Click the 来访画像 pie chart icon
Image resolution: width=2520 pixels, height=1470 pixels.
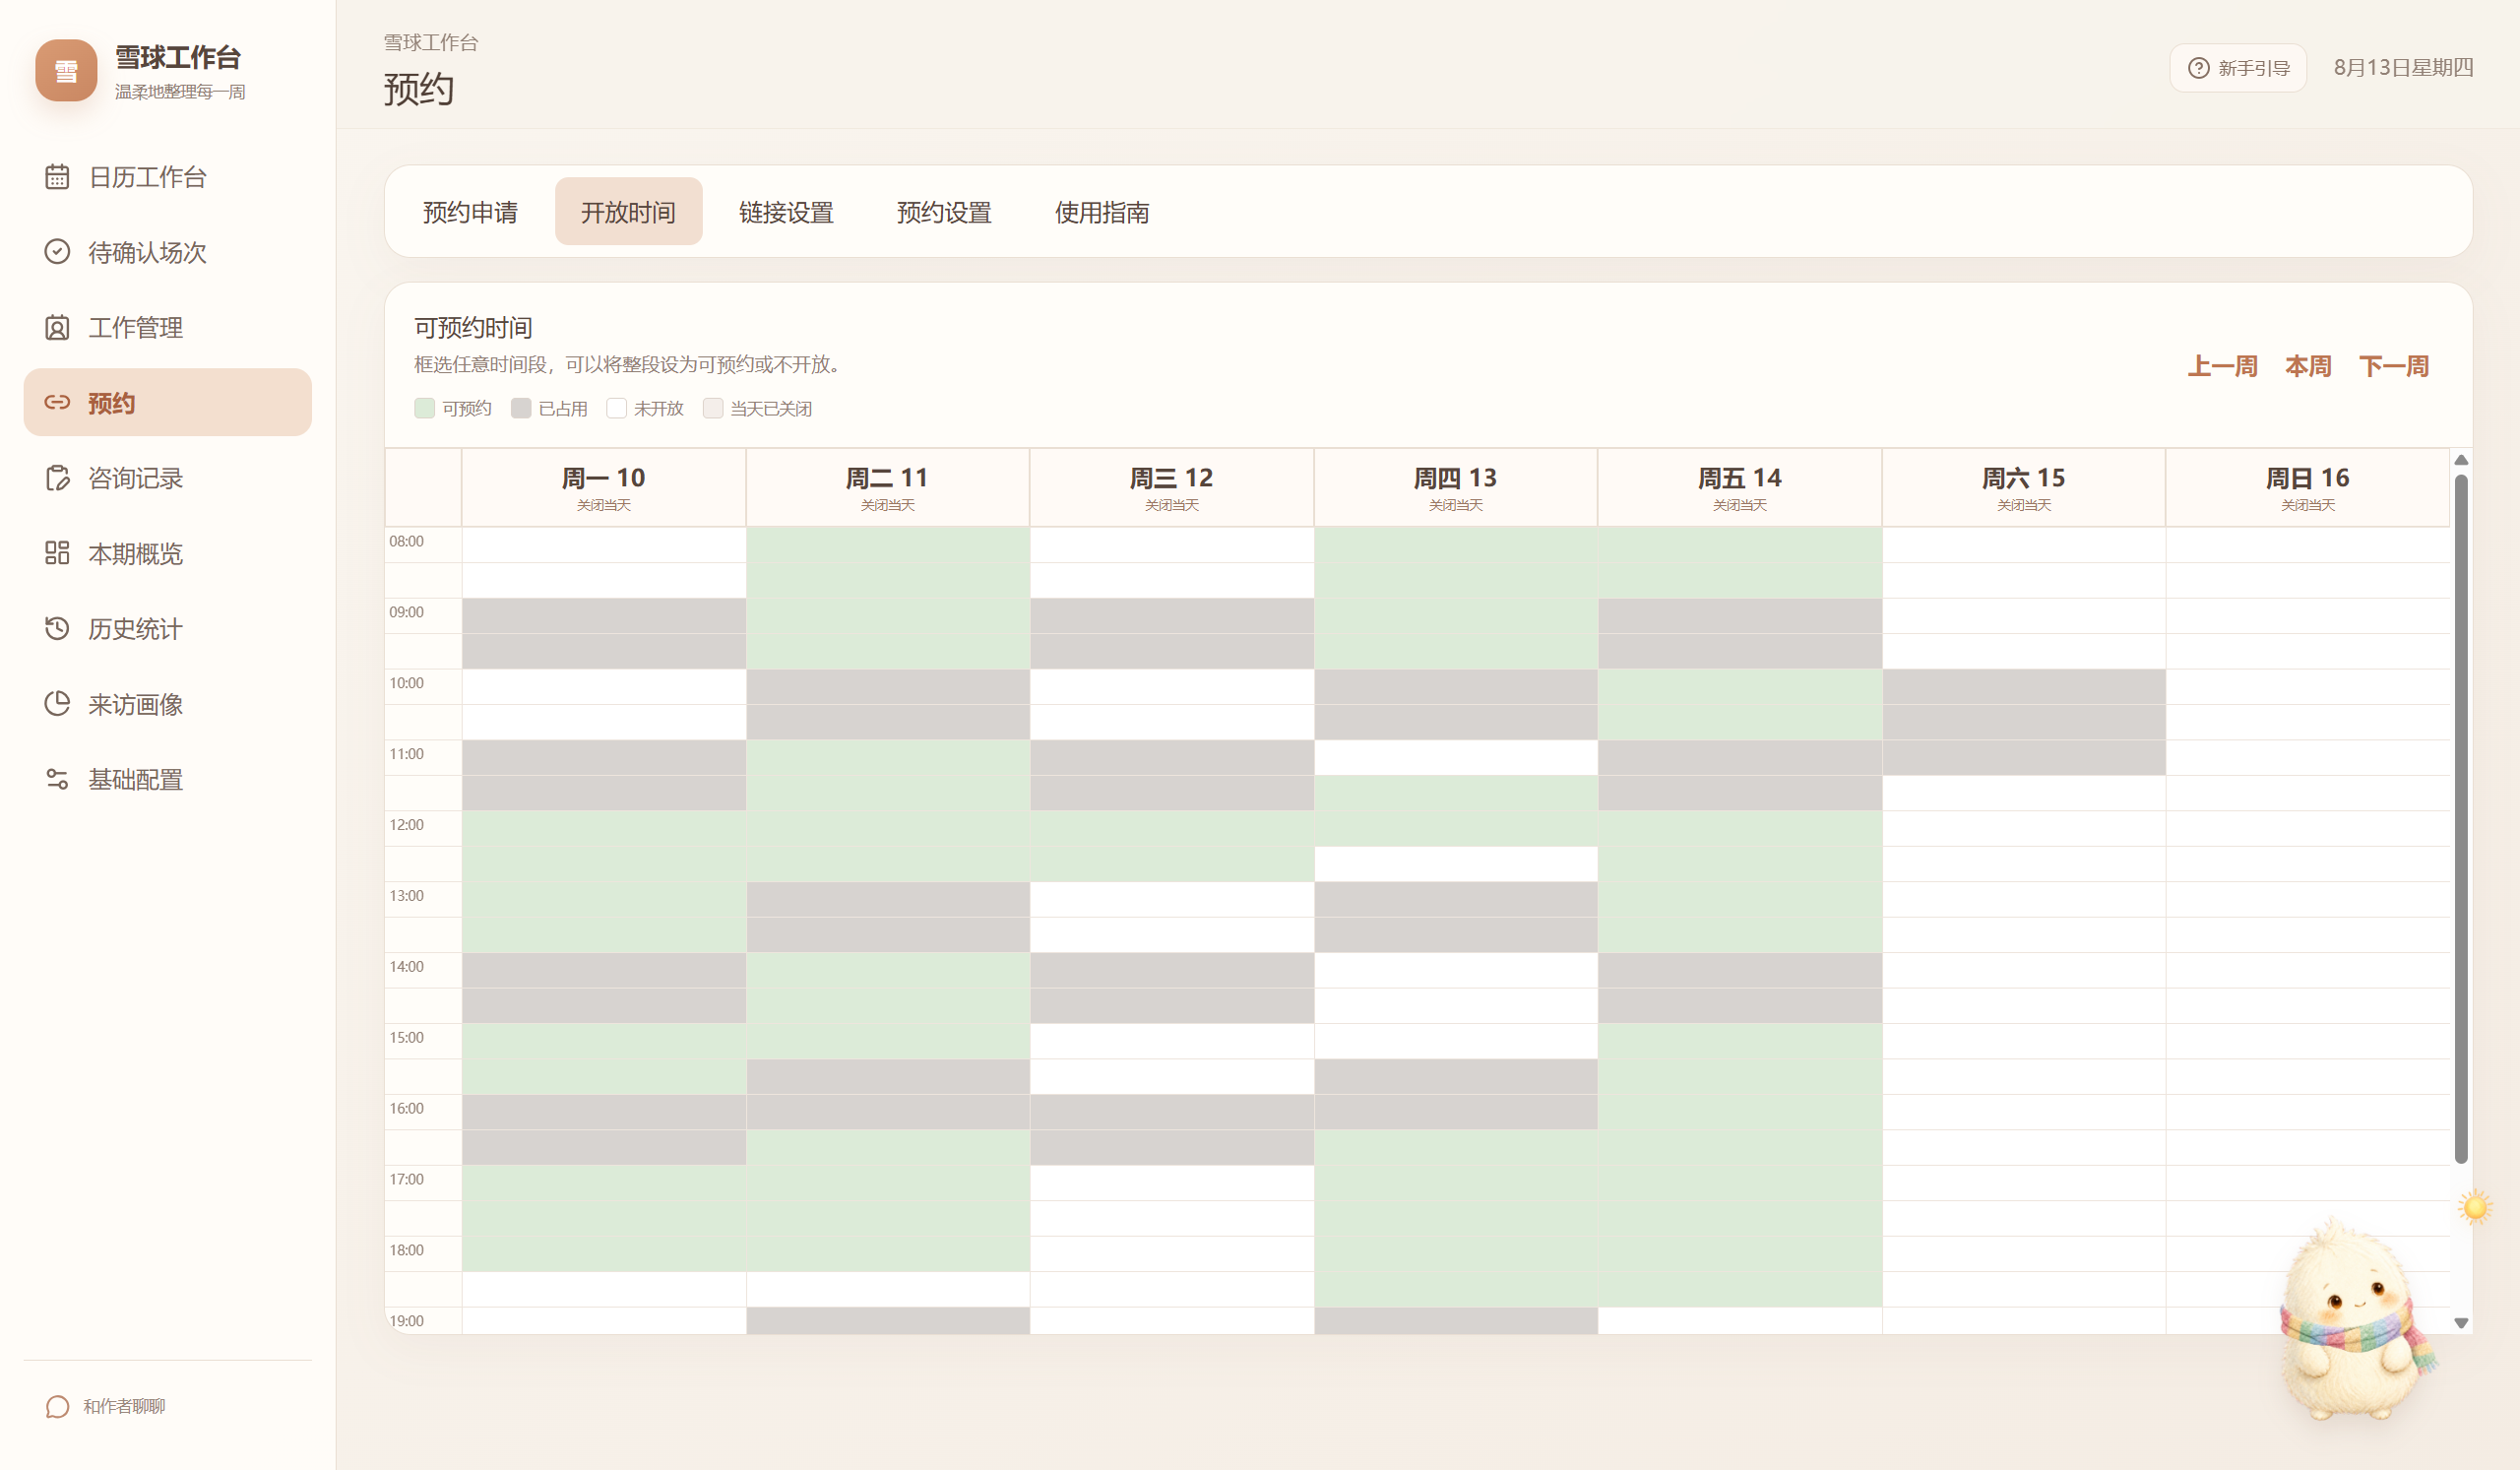(x=57, y=704)
